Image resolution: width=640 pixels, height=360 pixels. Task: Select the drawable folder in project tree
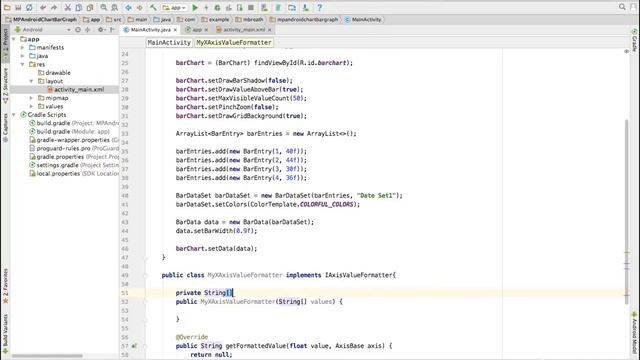[x=54, y=73]
